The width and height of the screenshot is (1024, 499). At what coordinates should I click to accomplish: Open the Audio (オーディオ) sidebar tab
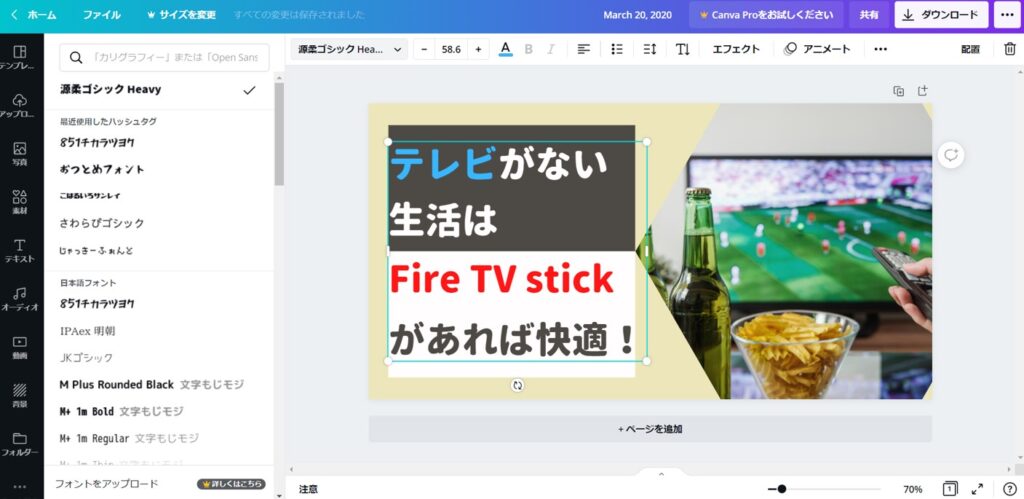(20, 298)
